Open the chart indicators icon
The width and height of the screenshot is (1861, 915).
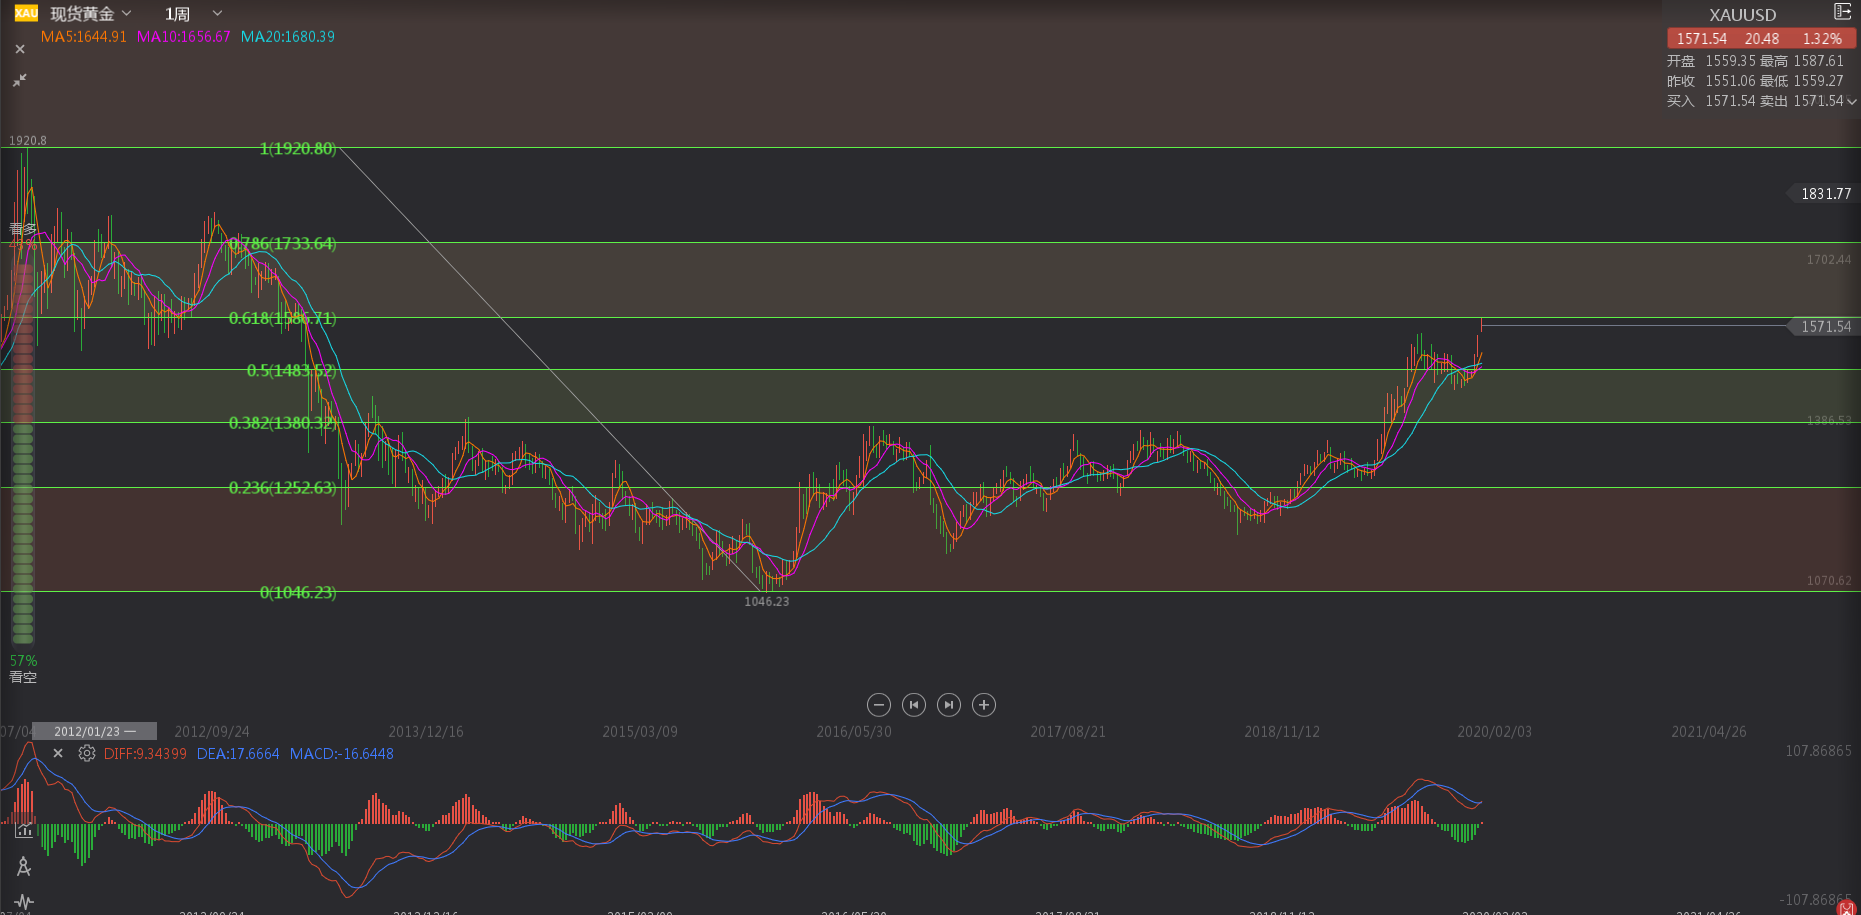(24, 829)
